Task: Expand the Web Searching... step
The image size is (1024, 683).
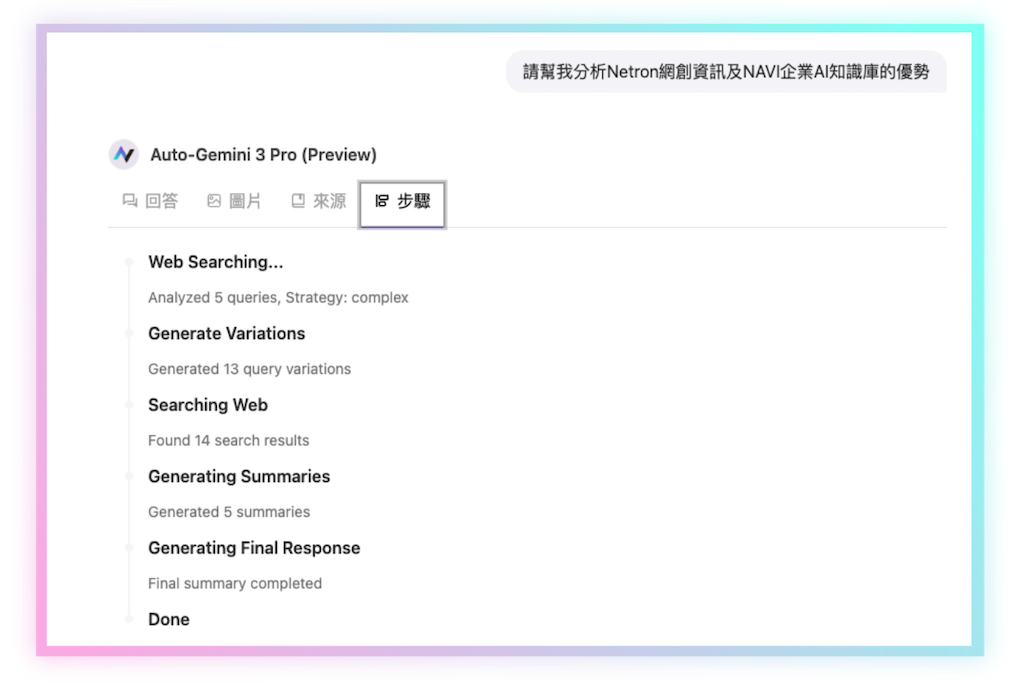Action: click(215, 262)
